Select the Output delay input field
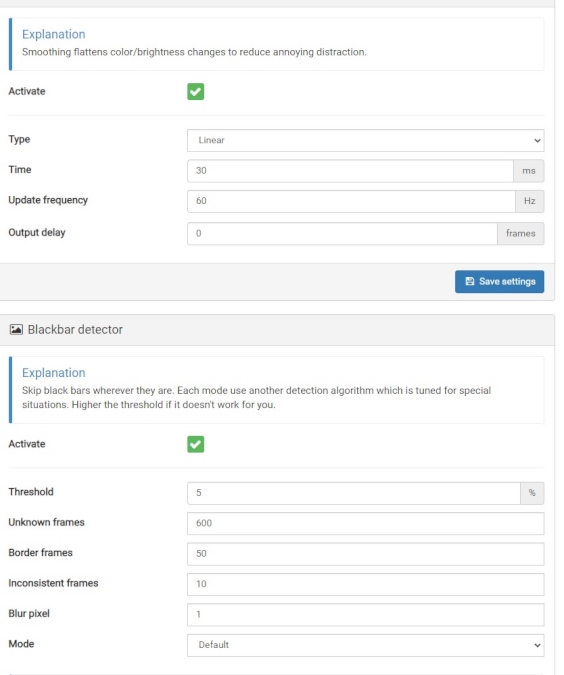The width and height of the screenshot is (564, 675). click(x=342, y=234)
